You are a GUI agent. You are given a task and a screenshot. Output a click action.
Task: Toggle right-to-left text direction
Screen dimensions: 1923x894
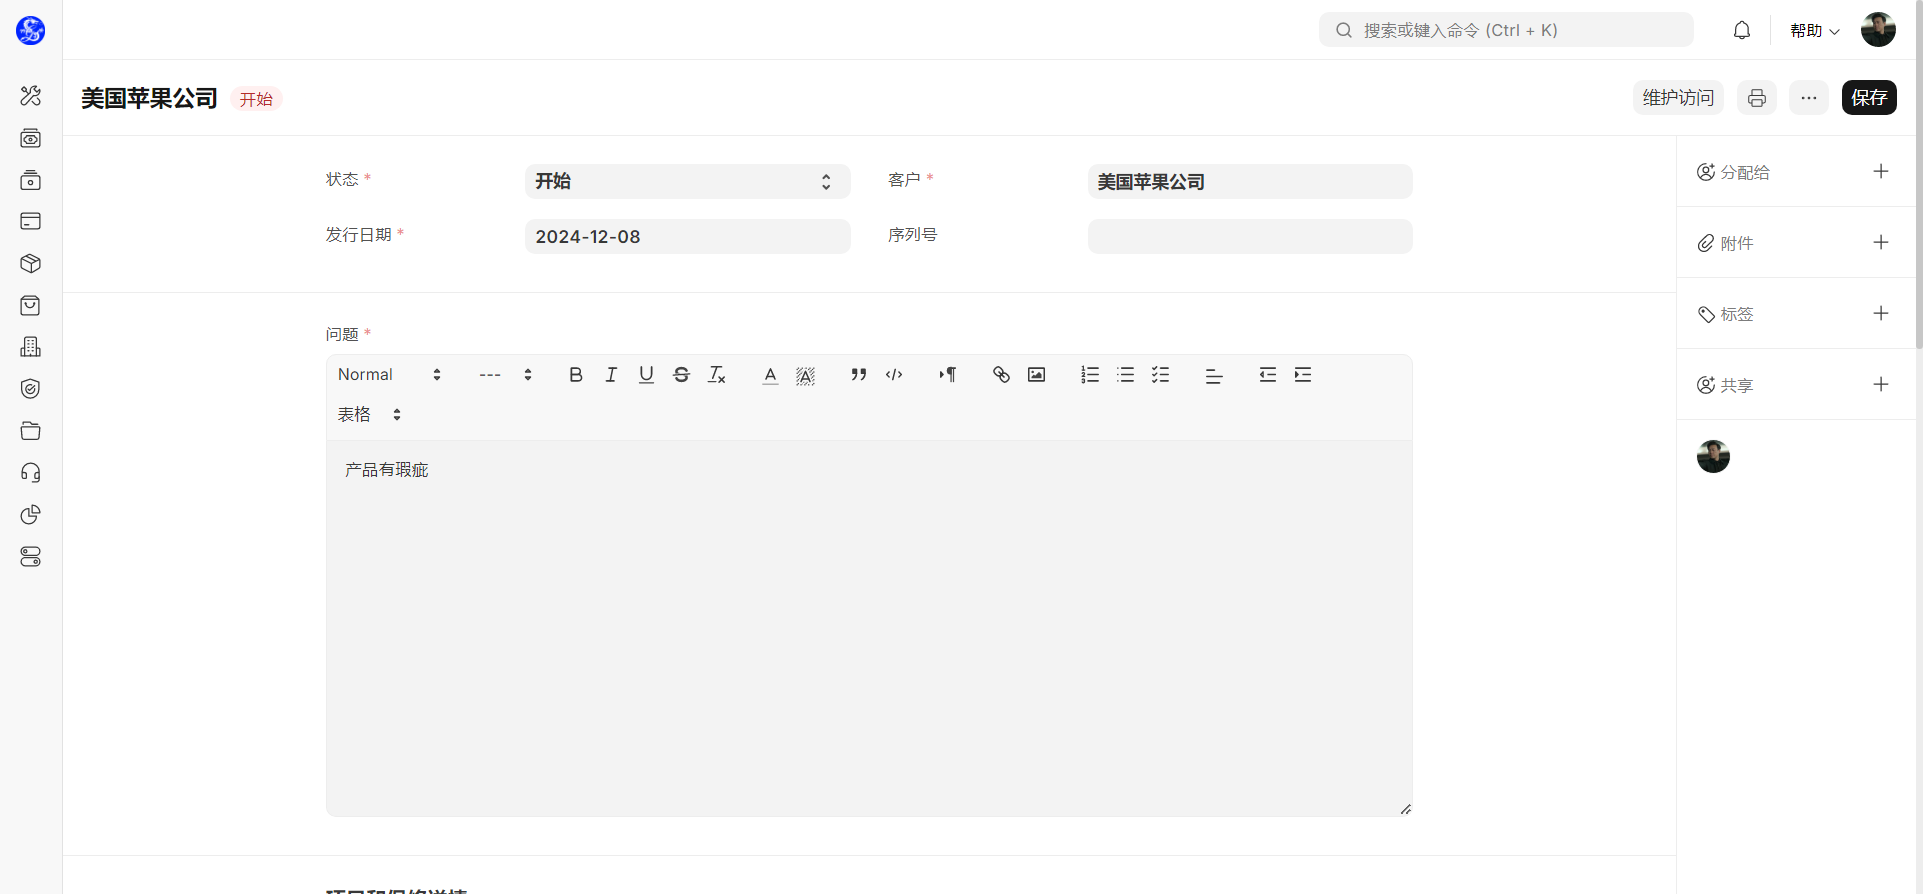[947, 375]
